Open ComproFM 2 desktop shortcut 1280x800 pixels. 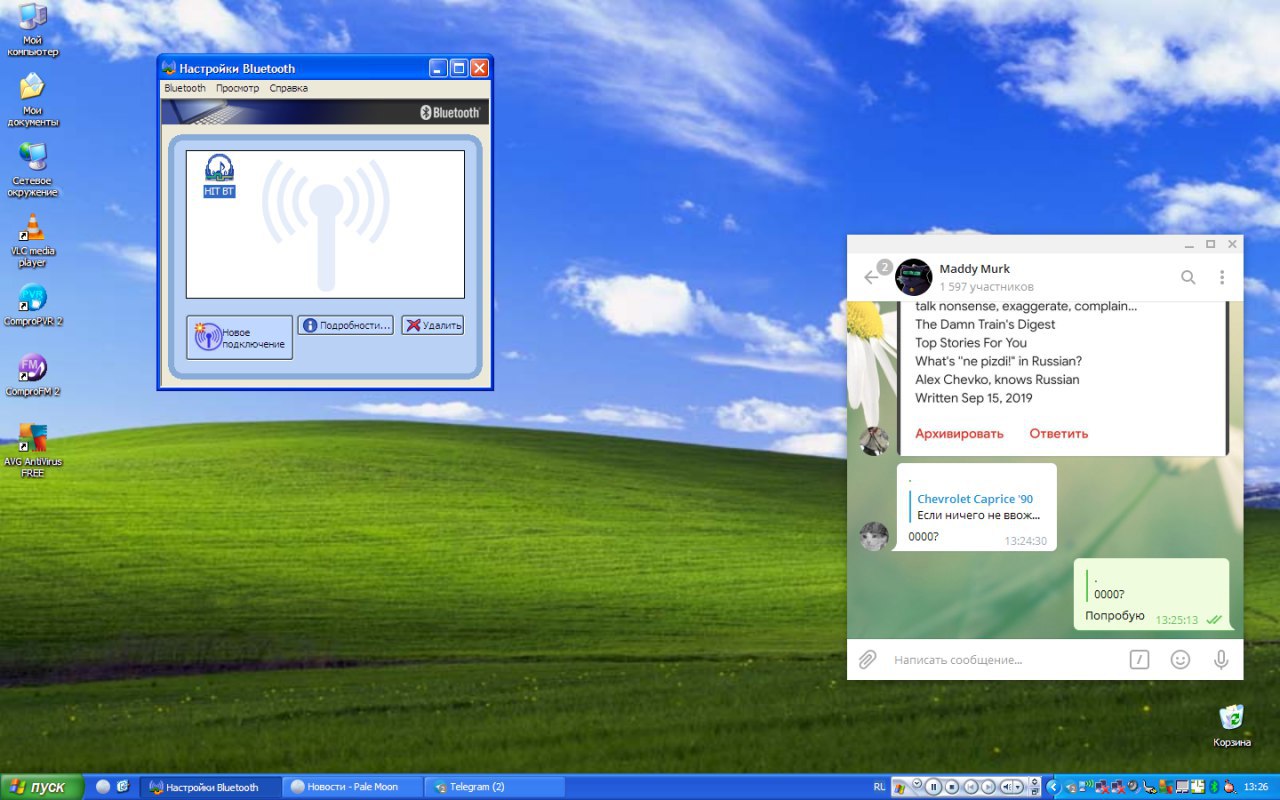tap(33, 375)
